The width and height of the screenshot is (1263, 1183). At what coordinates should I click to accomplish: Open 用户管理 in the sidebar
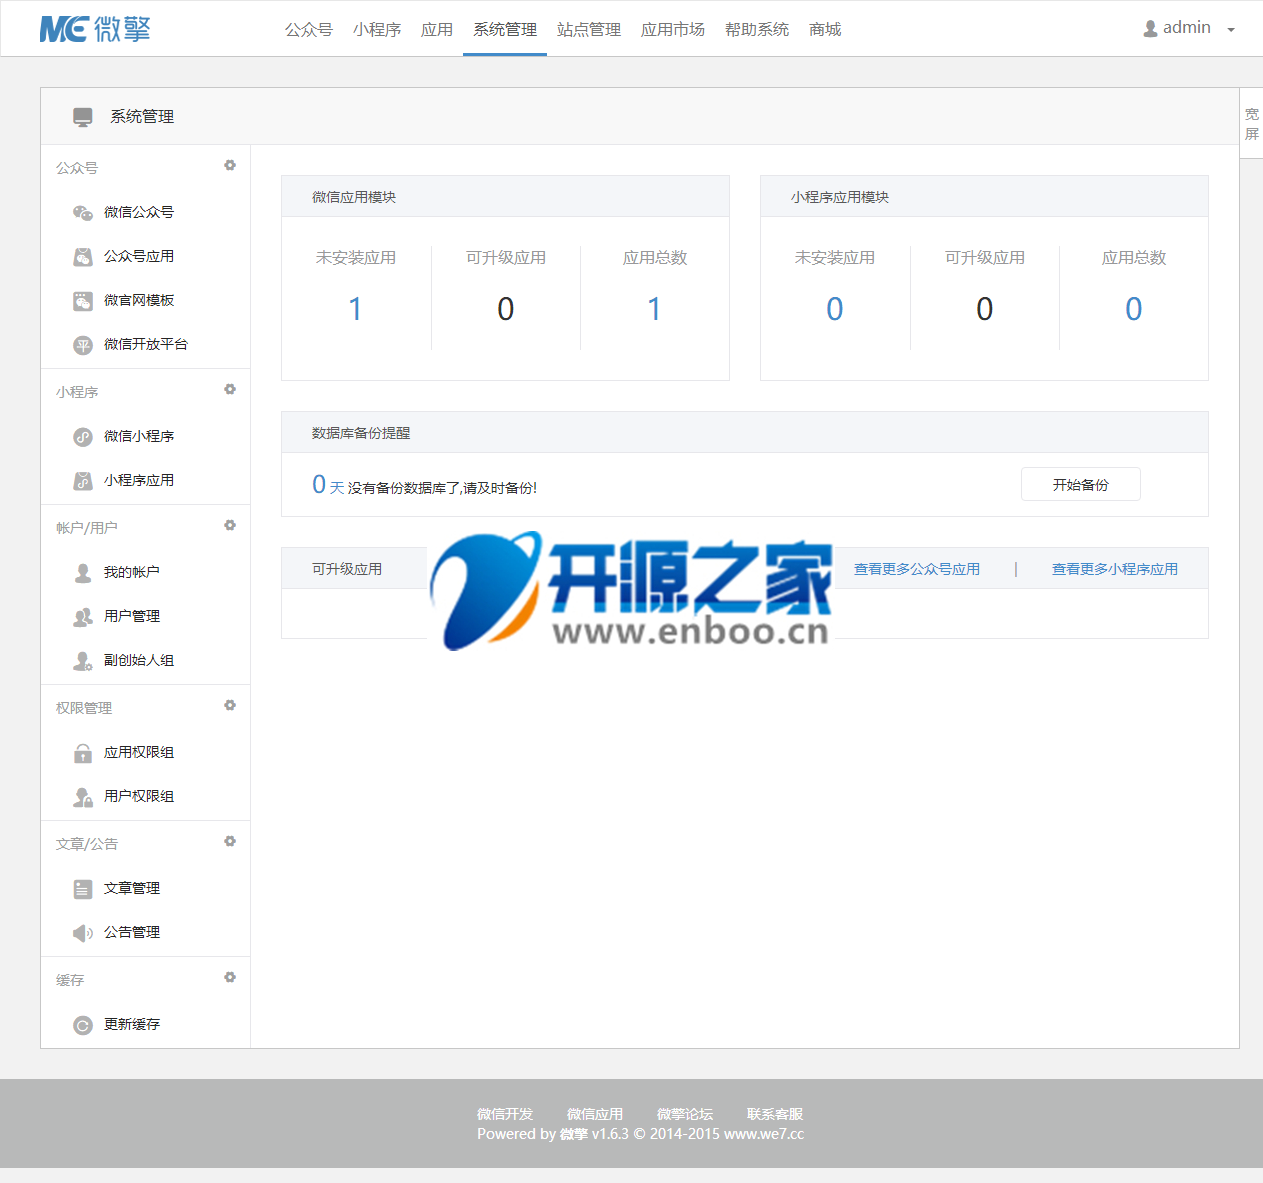(132, 616)
